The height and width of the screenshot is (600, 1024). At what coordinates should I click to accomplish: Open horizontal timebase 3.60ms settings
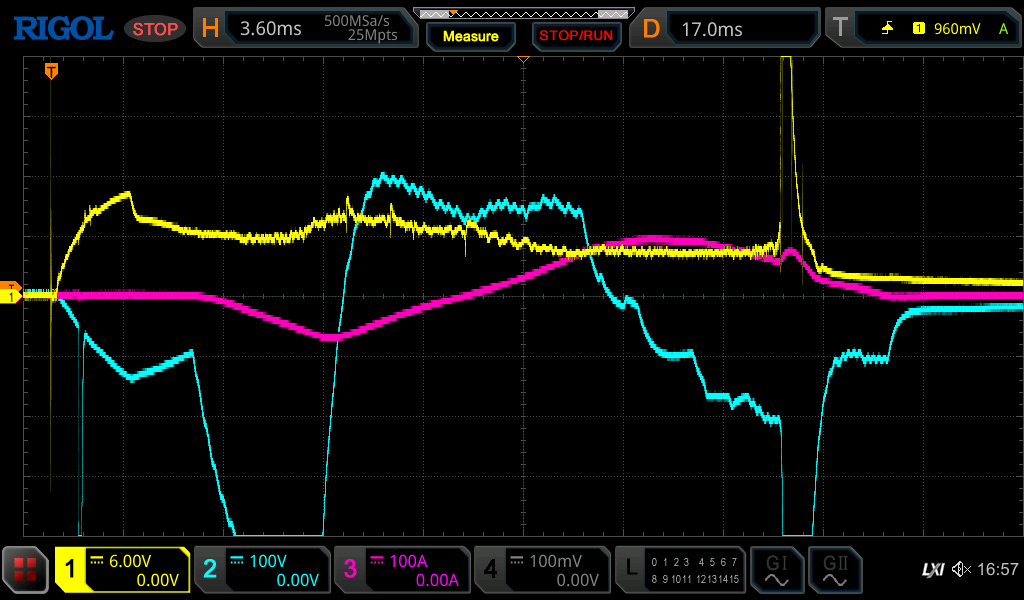pos(305,29)
